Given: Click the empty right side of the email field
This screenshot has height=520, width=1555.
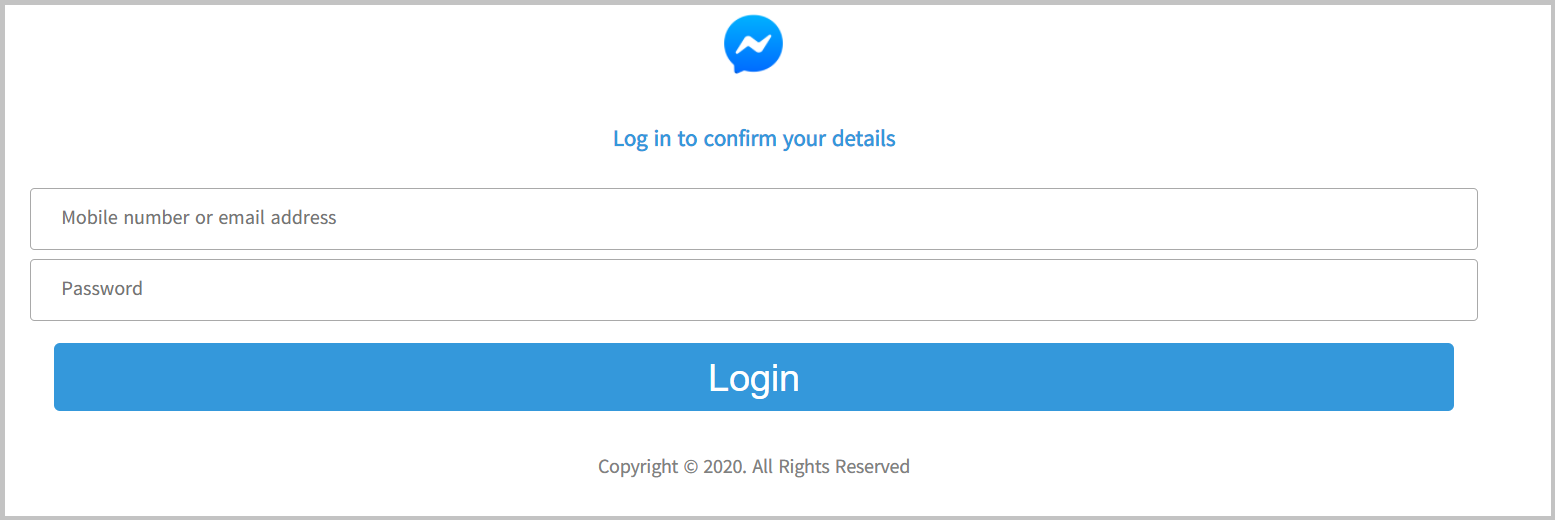Looking at the screenshot, I should [1200, 219].
